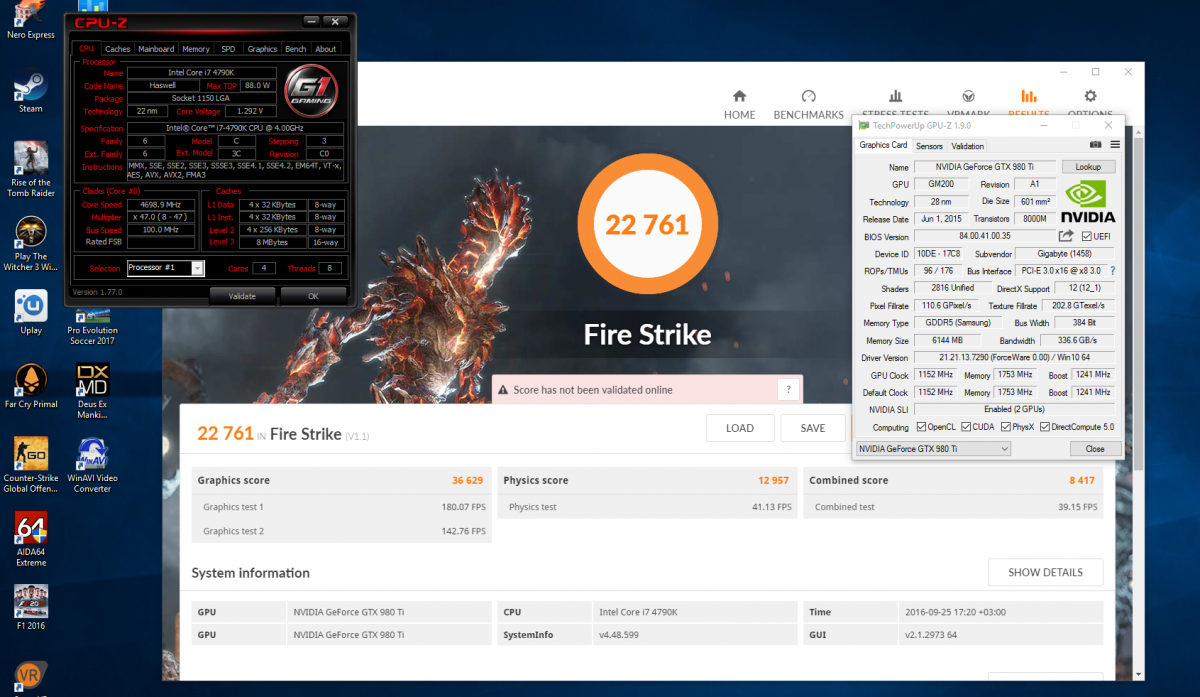Toggle the OpenCL checkbox
This screenshot has height=697, width=1200.
point(920,427)
